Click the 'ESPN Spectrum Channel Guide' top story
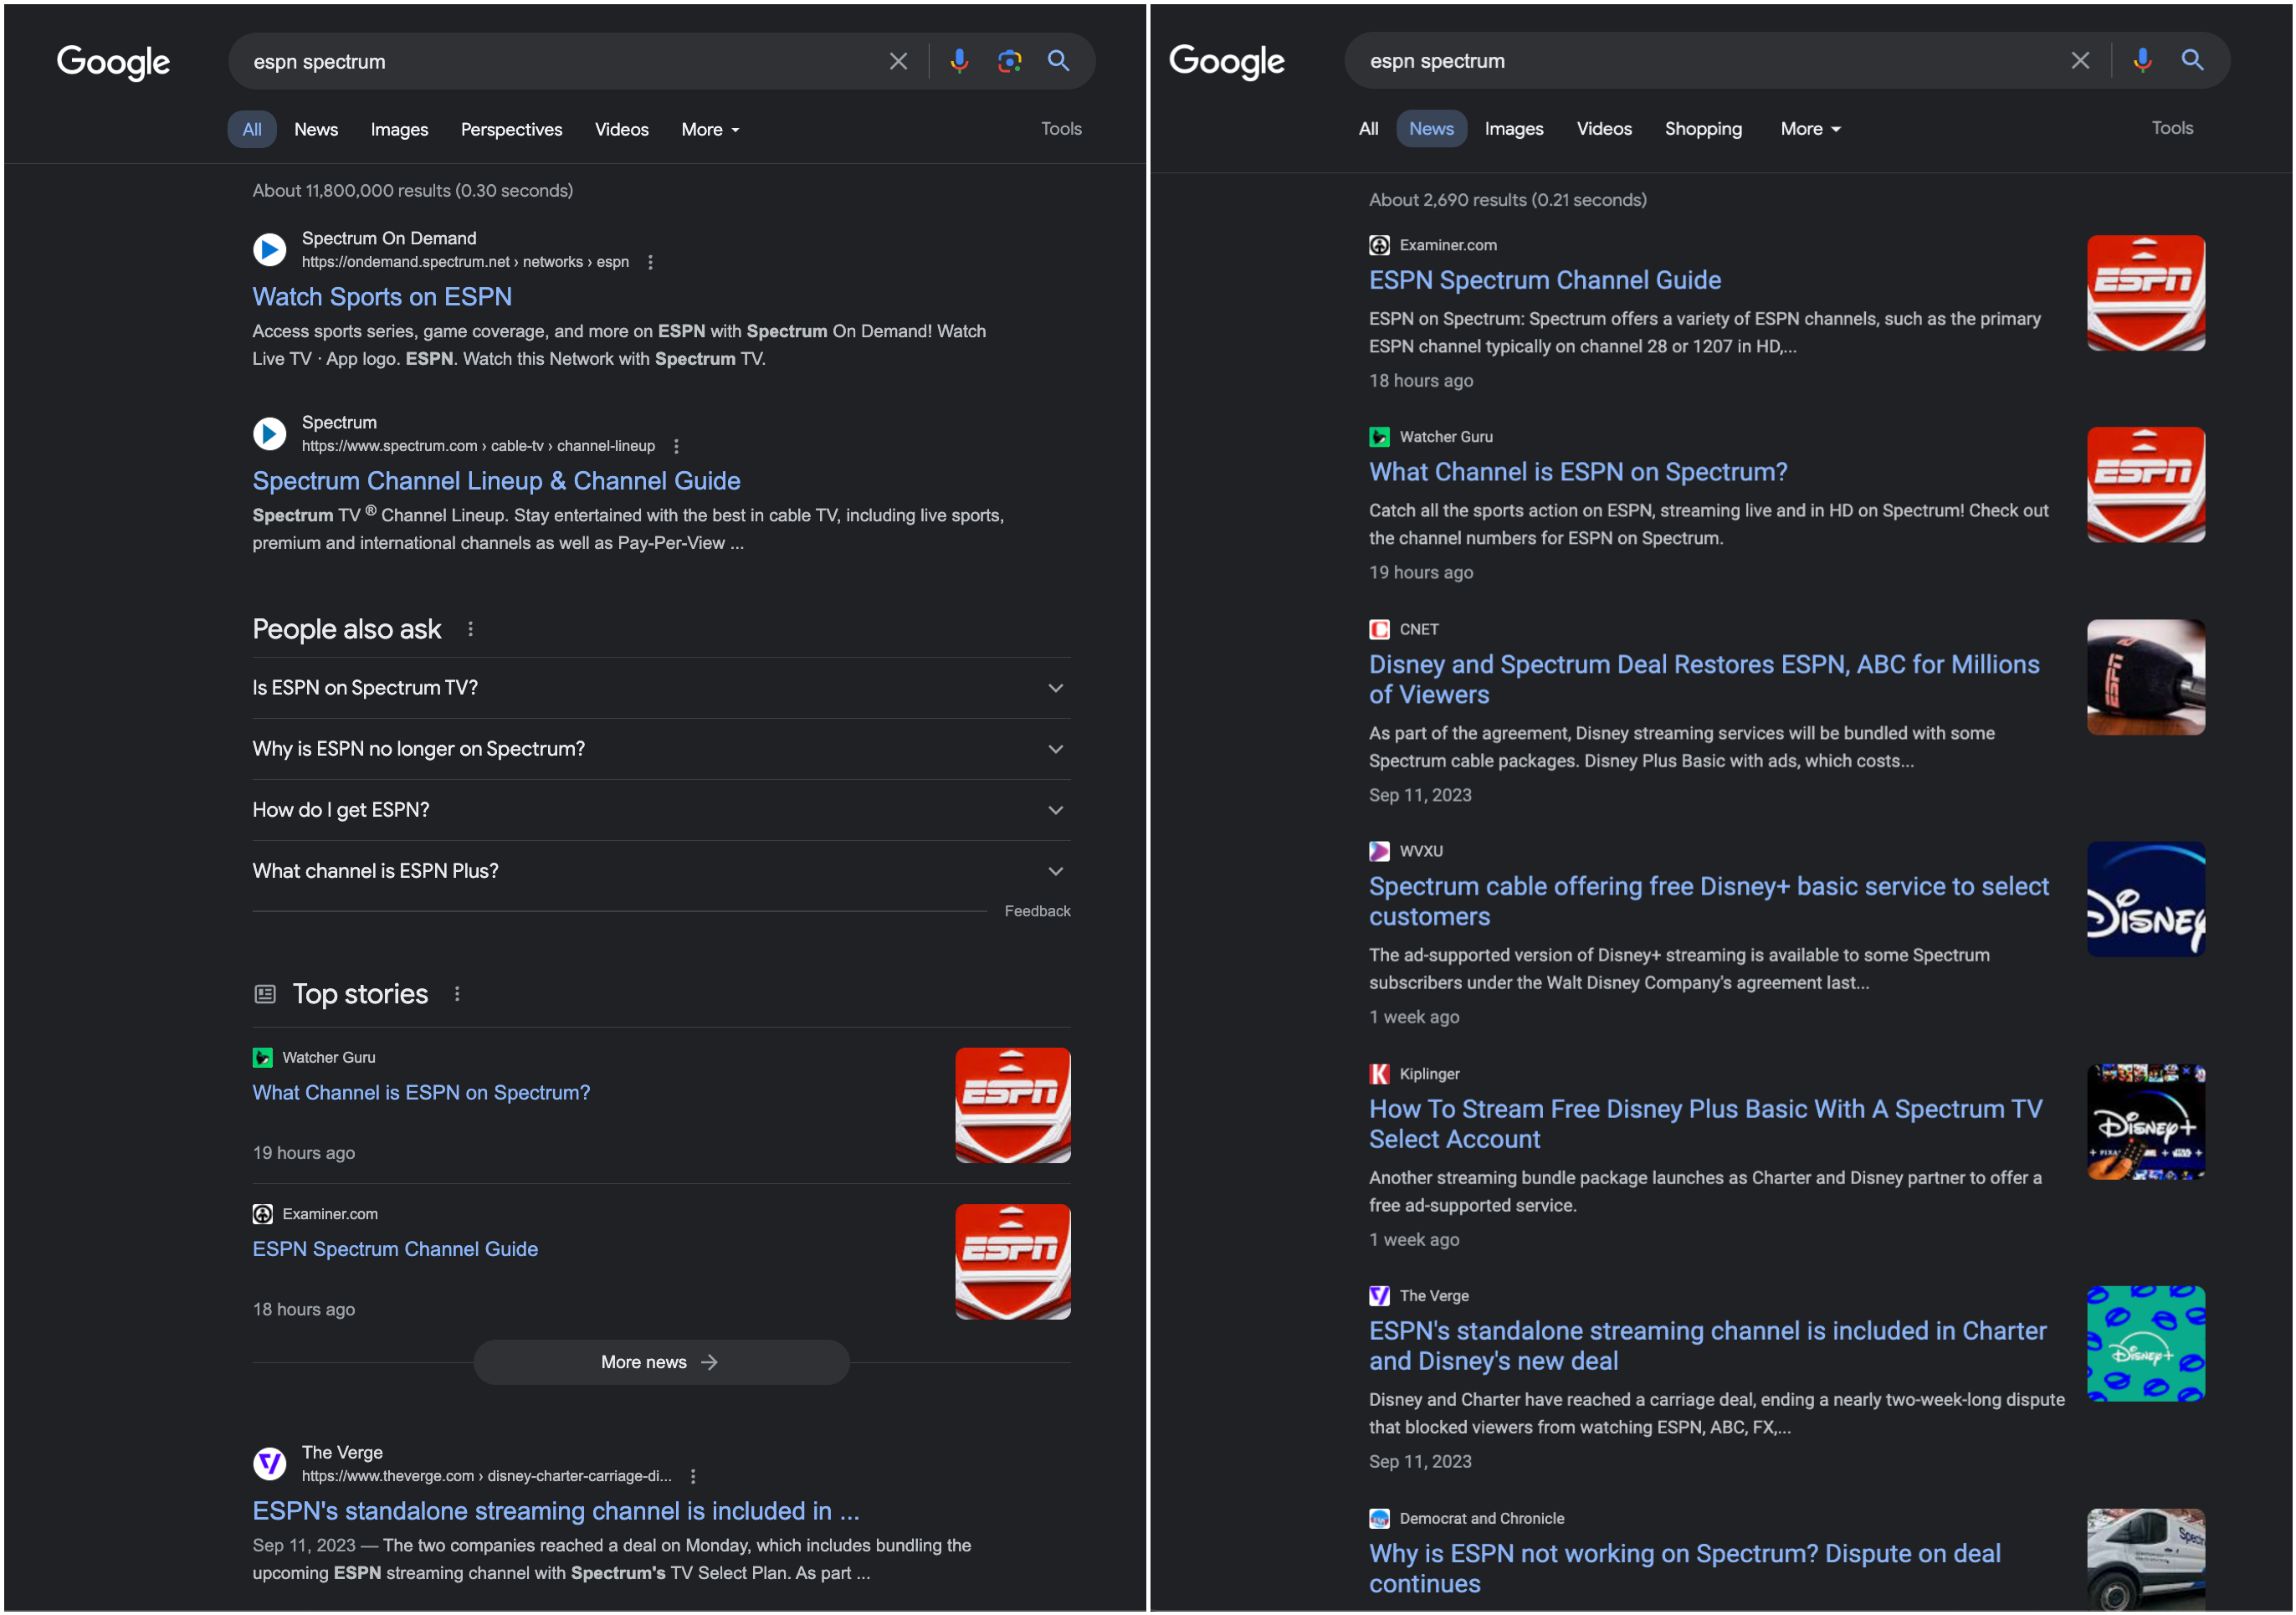 (393, 1248)
